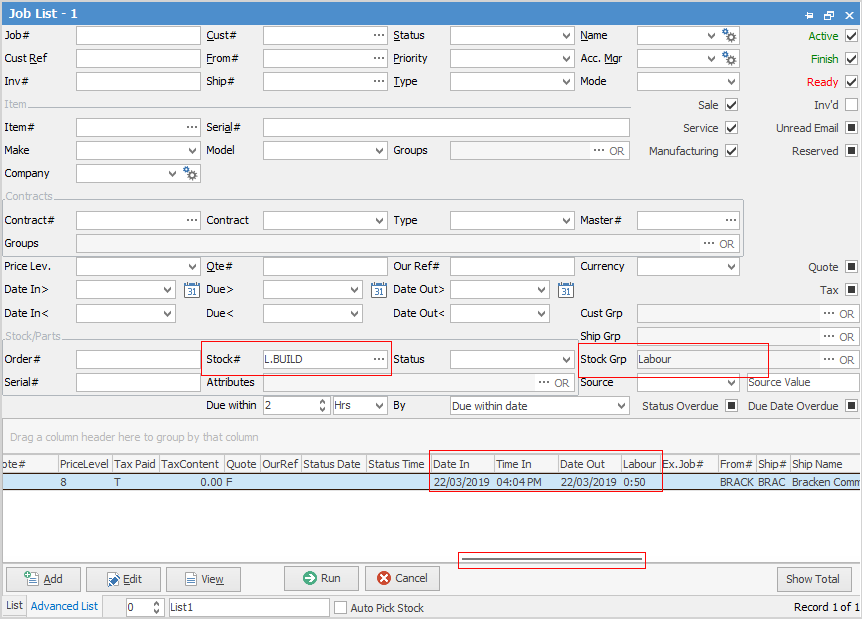
Task: Toggle the Manufacturing checkbox
Action: tap(731, 151)
